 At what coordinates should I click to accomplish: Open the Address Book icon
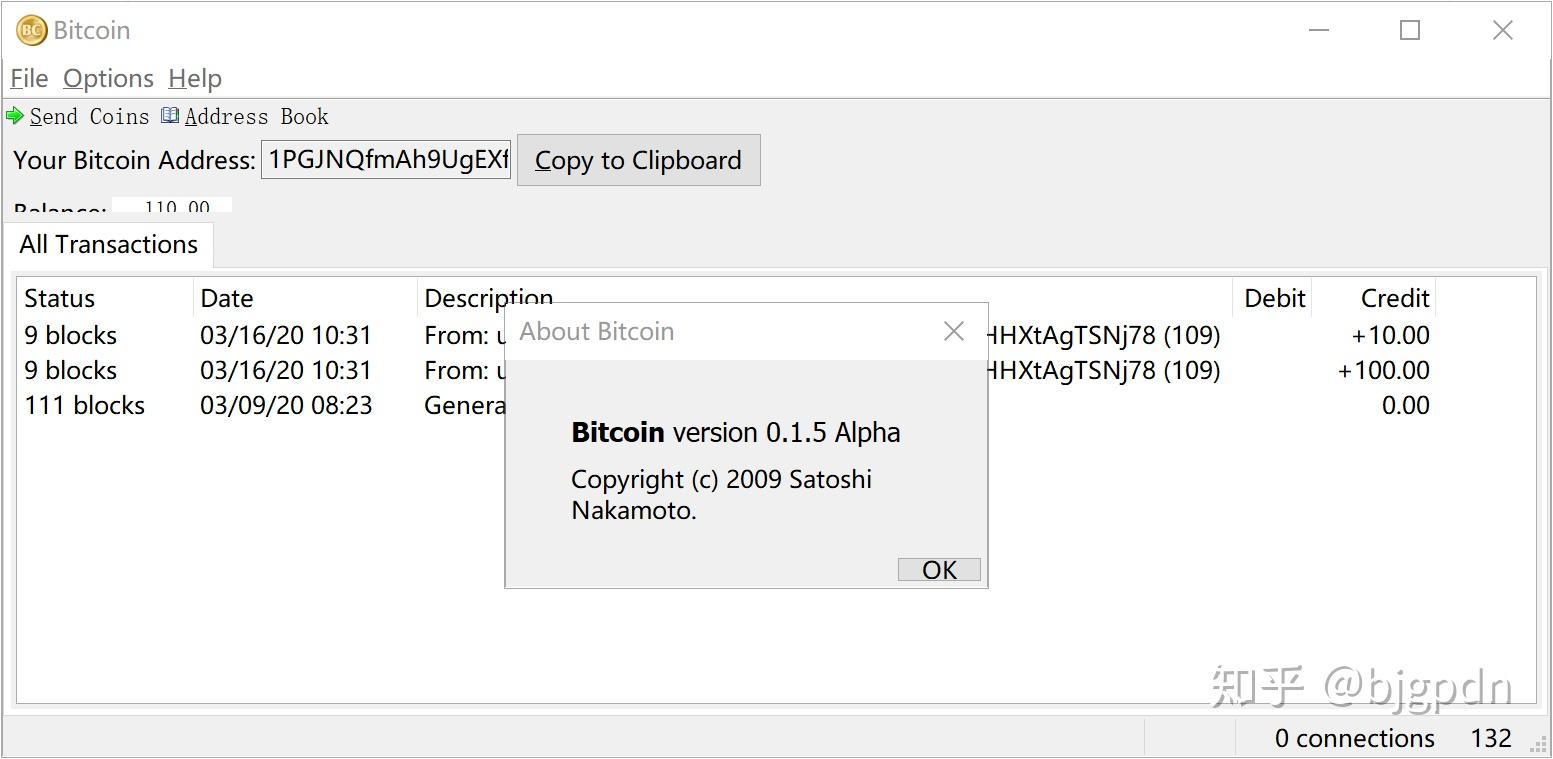170,116
